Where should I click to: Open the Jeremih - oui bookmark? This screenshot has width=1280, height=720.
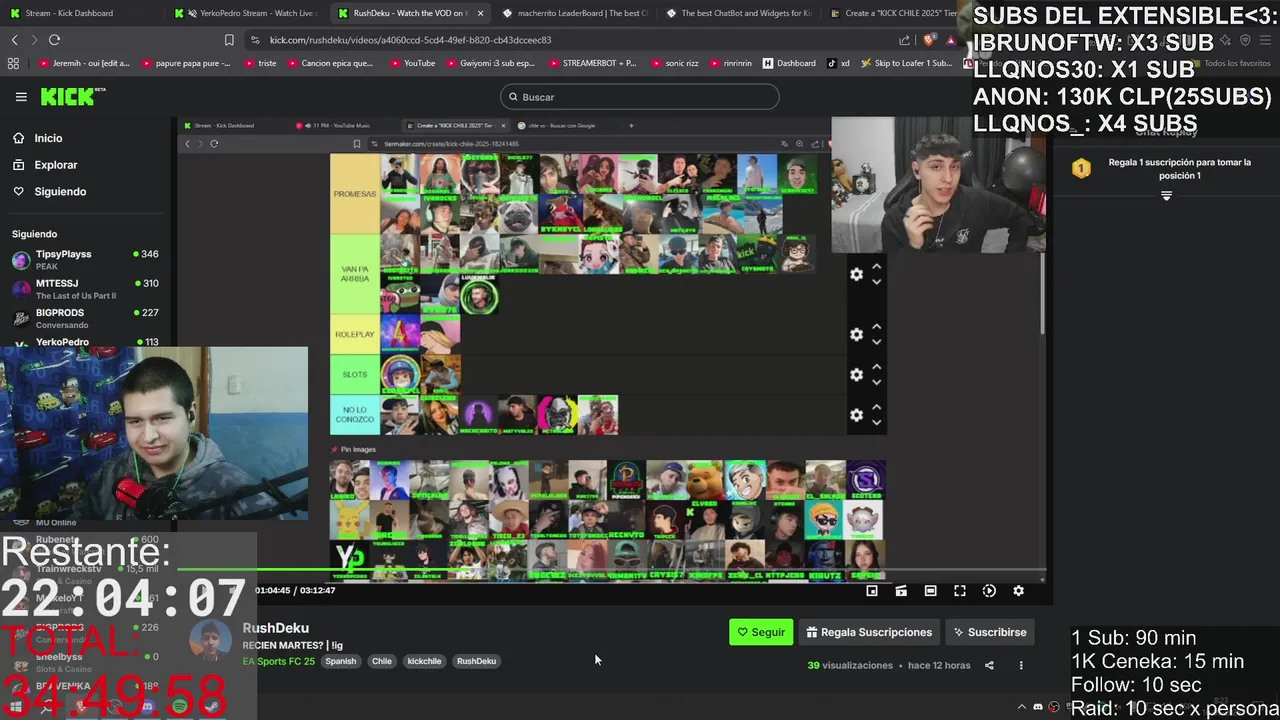click(83, 63)
